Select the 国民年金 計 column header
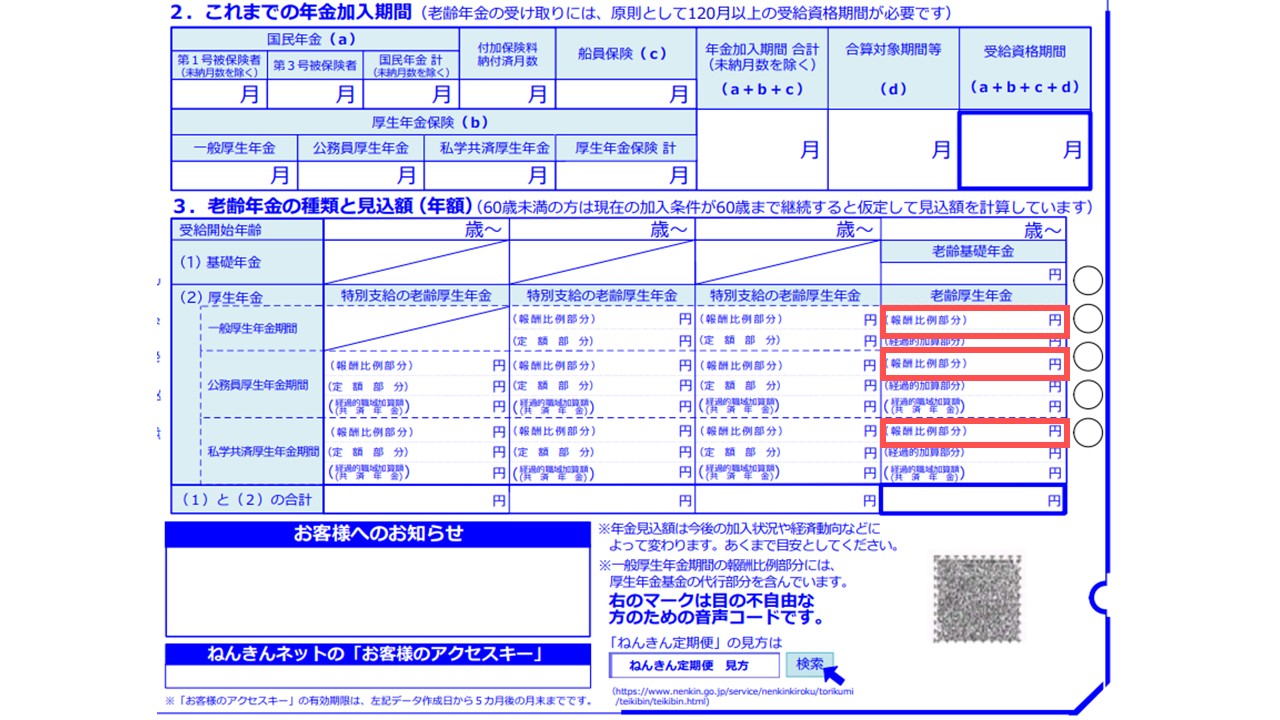1280x720 pixels. pos(411,66)
